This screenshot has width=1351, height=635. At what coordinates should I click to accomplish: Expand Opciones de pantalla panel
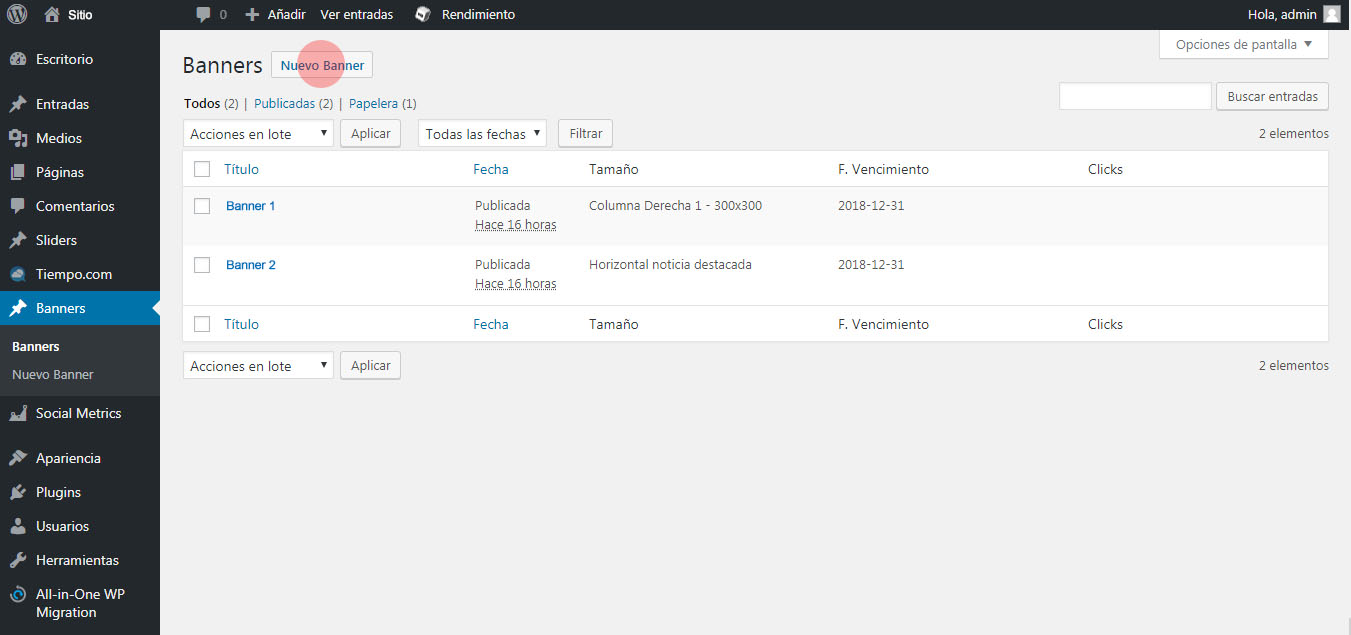click(x=1243, y=44)
